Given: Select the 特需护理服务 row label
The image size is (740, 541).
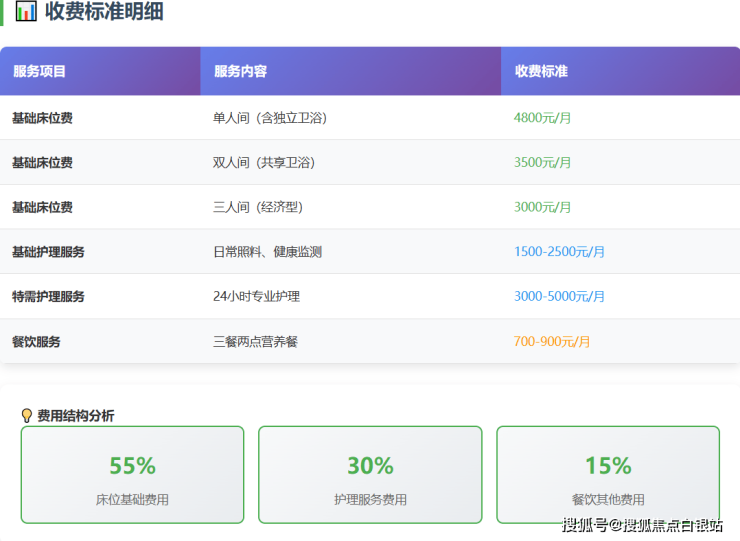Looking at the screenshot, I should click(48, 297).
